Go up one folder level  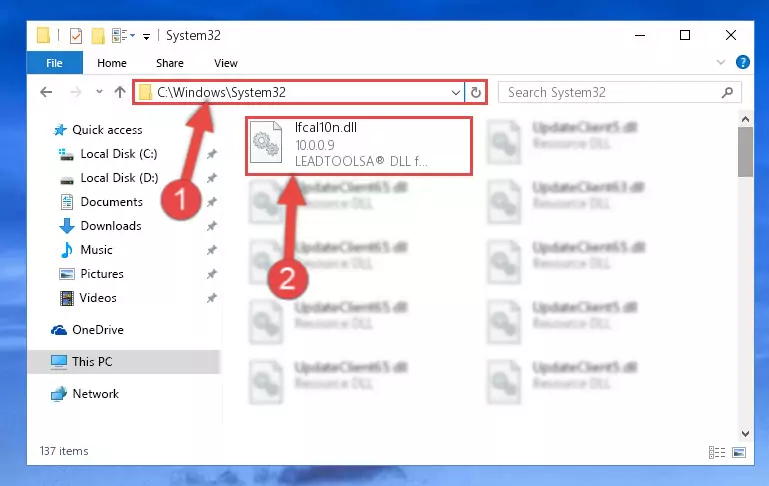120,92
